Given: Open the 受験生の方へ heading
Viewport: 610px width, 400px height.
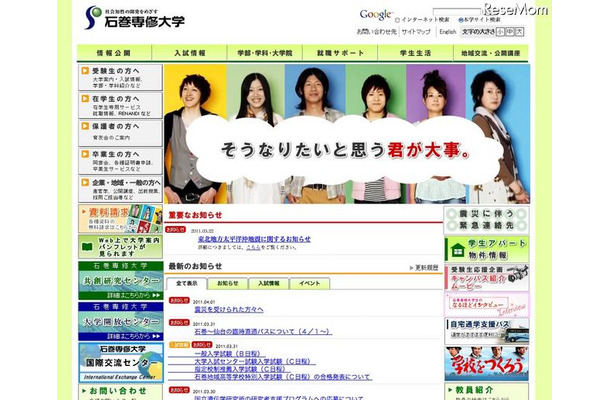Looking at the screenshot, I should 116,71.
